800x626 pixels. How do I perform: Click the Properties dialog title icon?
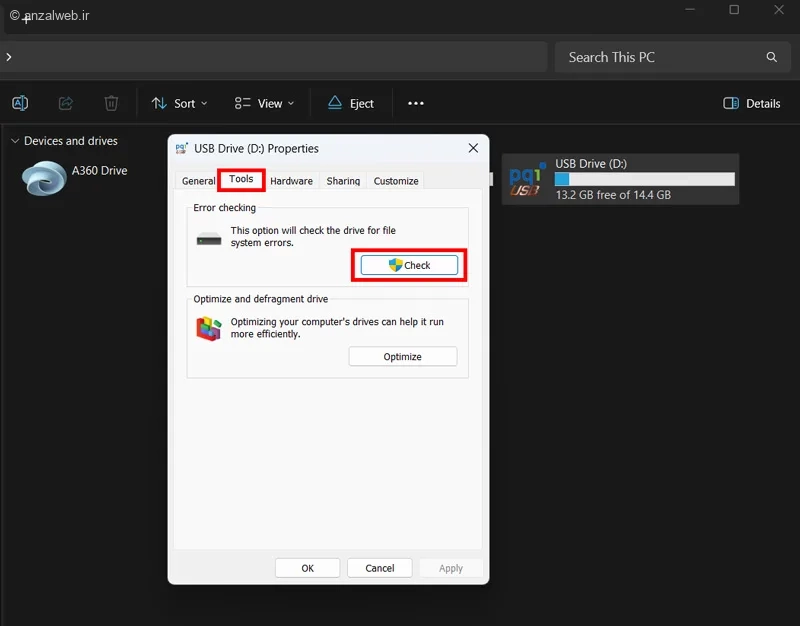click(181, 148)
